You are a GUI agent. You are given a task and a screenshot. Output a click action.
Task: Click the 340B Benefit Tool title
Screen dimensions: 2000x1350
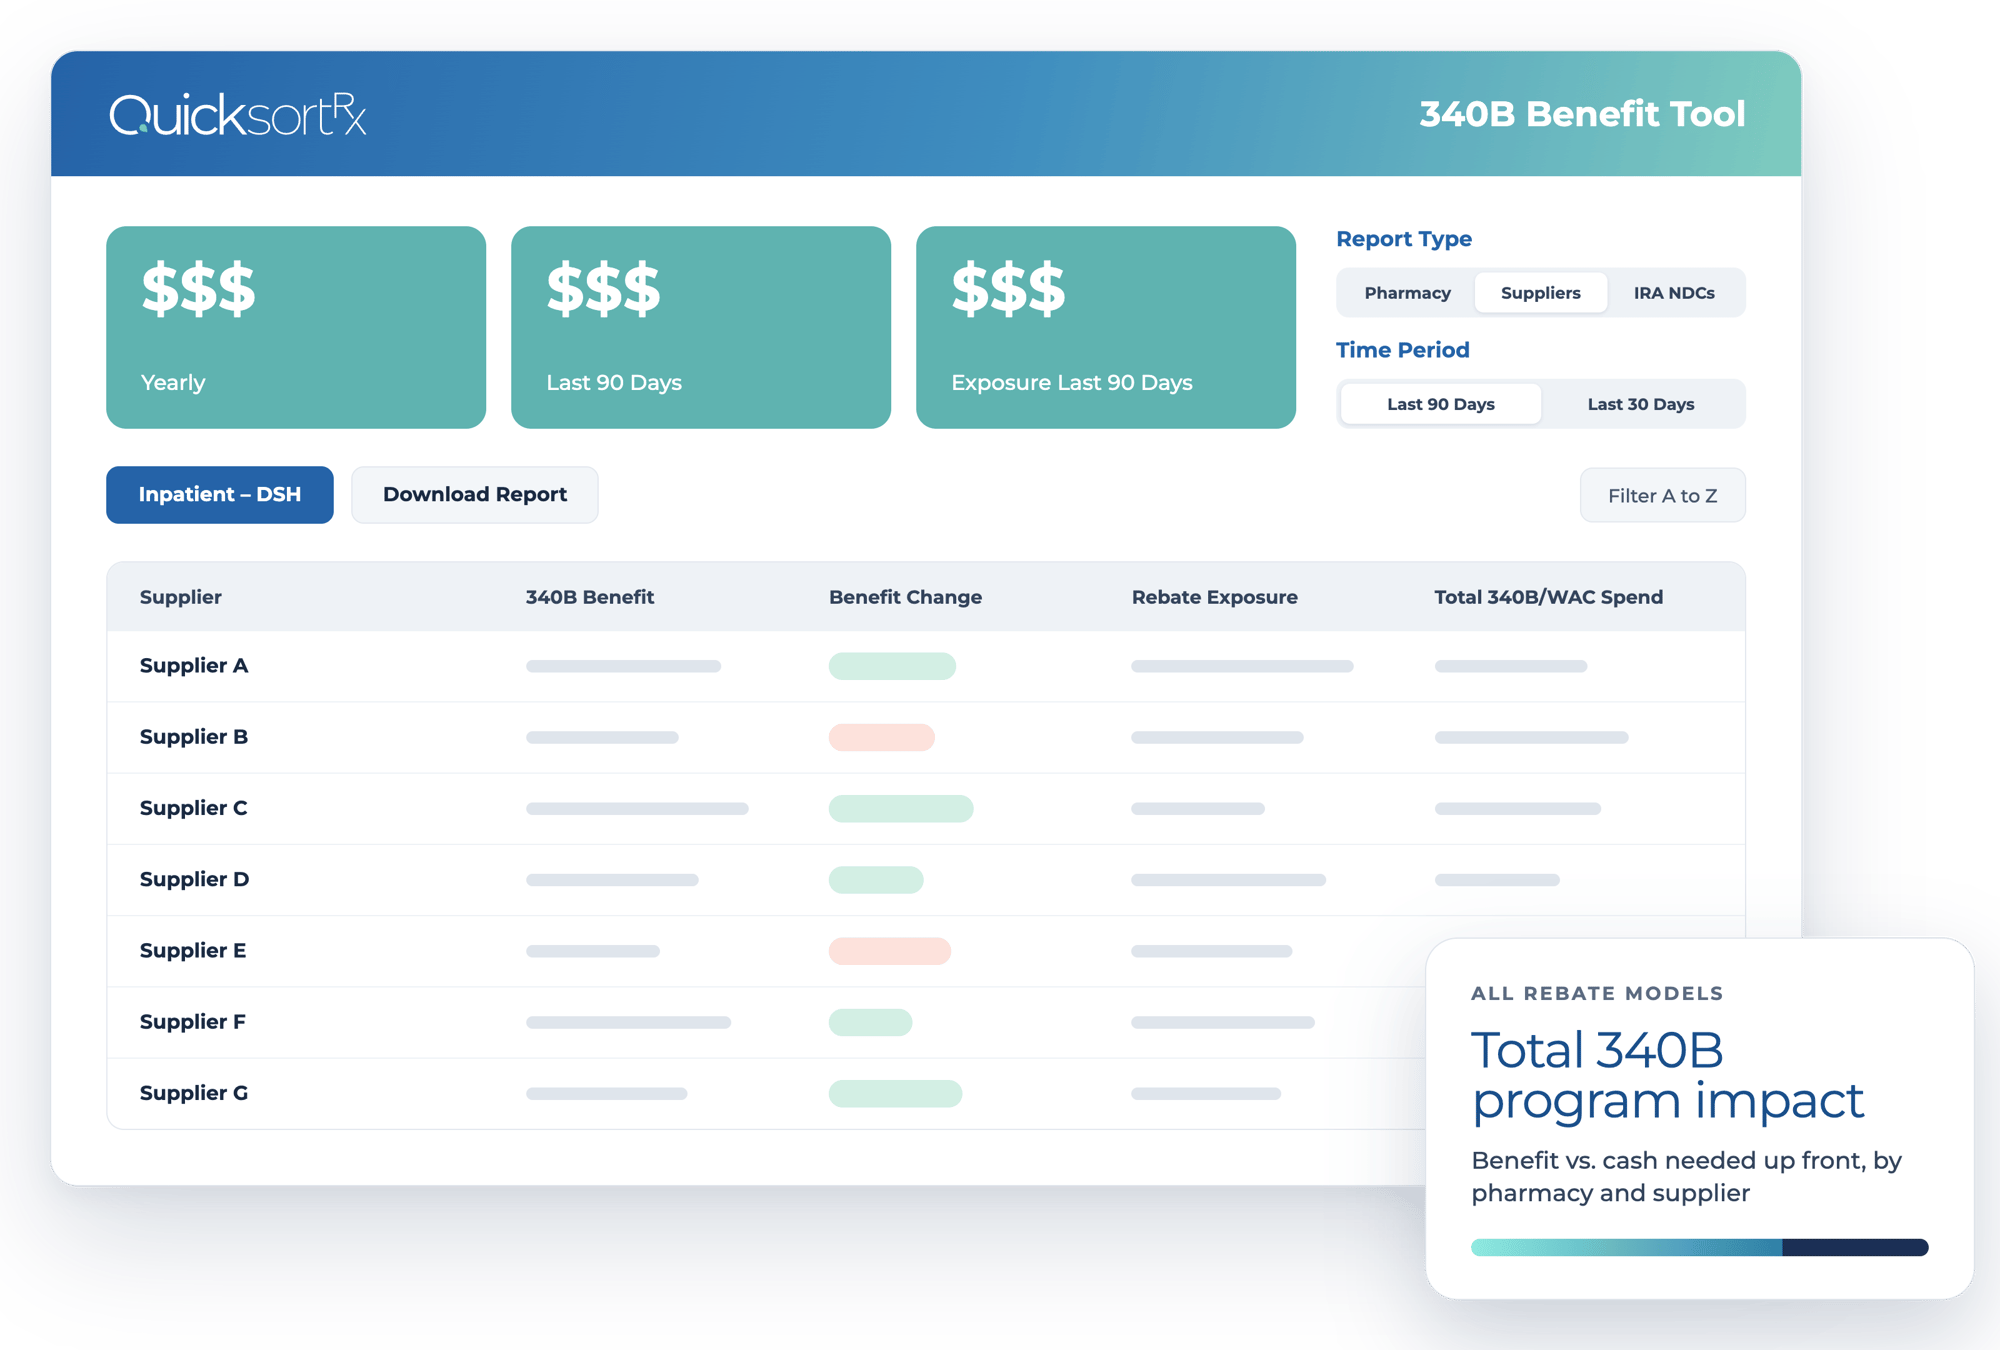point(1582,114)
